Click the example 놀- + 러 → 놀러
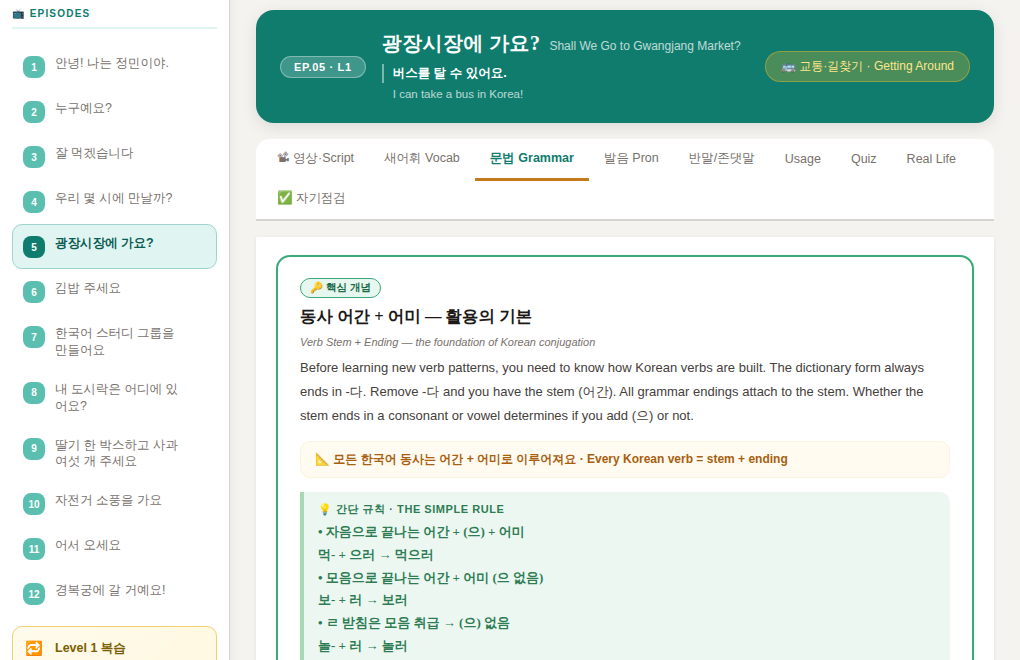 (x=362, y=646)
